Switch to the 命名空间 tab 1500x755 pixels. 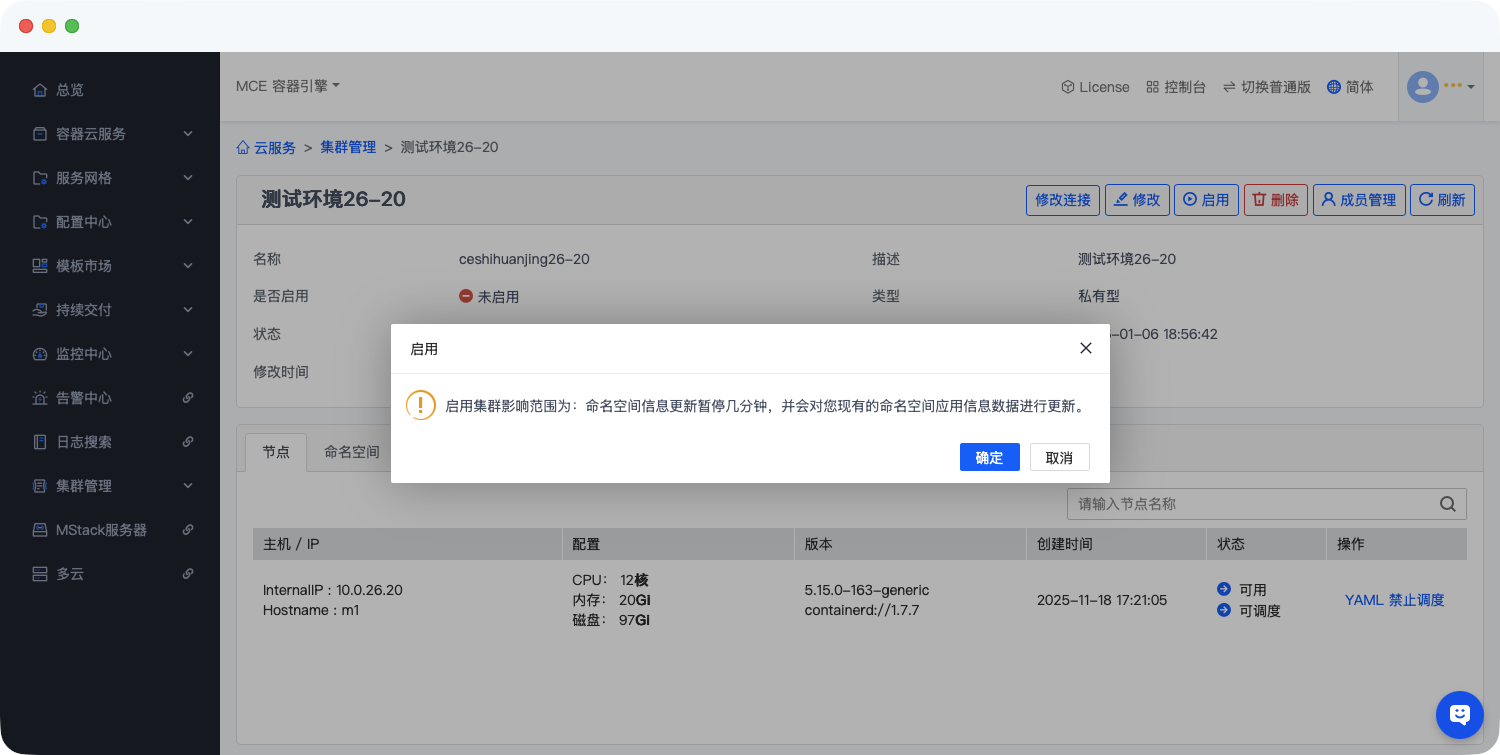[351, 452]
